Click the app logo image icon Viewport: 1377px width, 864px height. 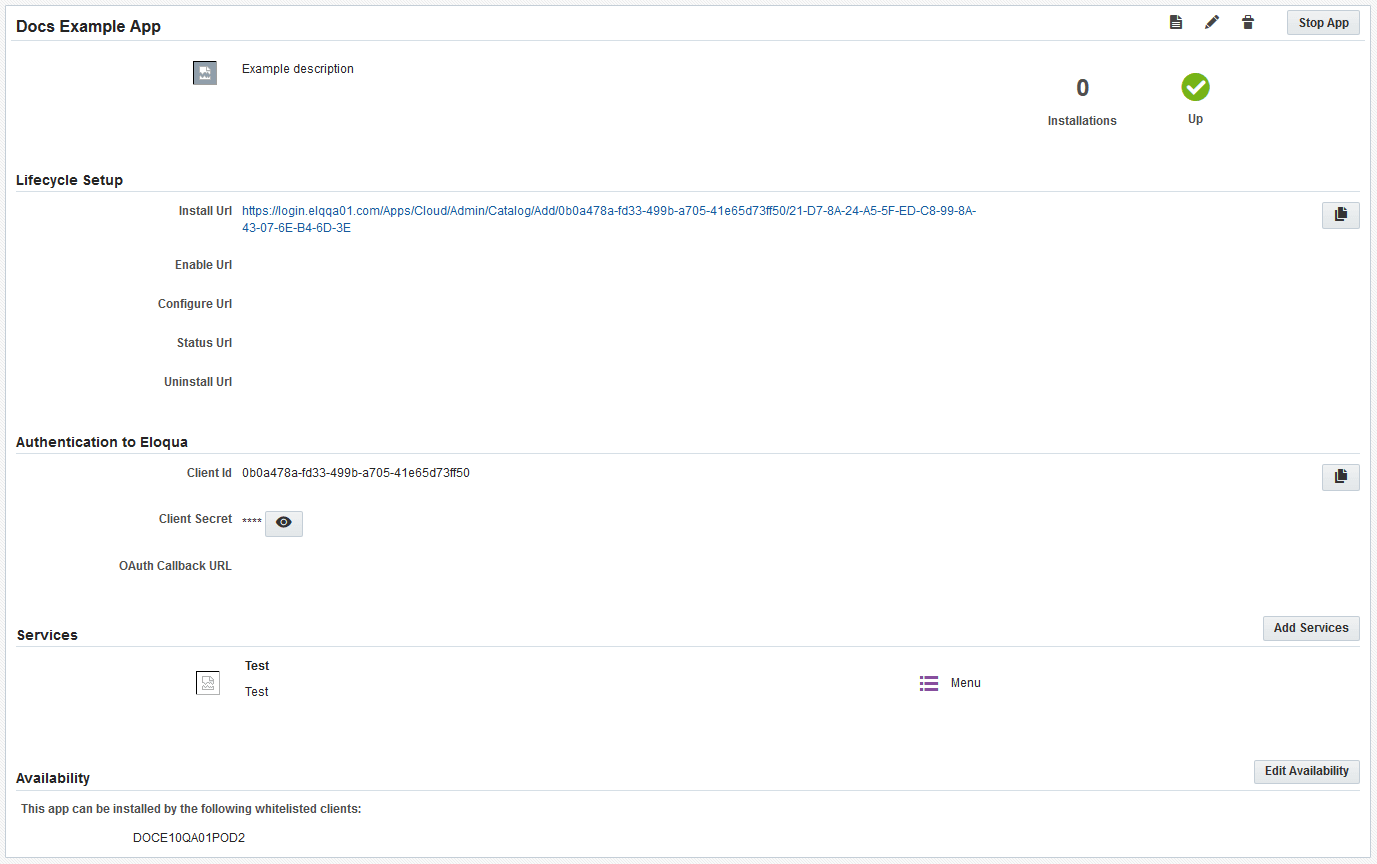pyautogui.click(x=205, y=73)
